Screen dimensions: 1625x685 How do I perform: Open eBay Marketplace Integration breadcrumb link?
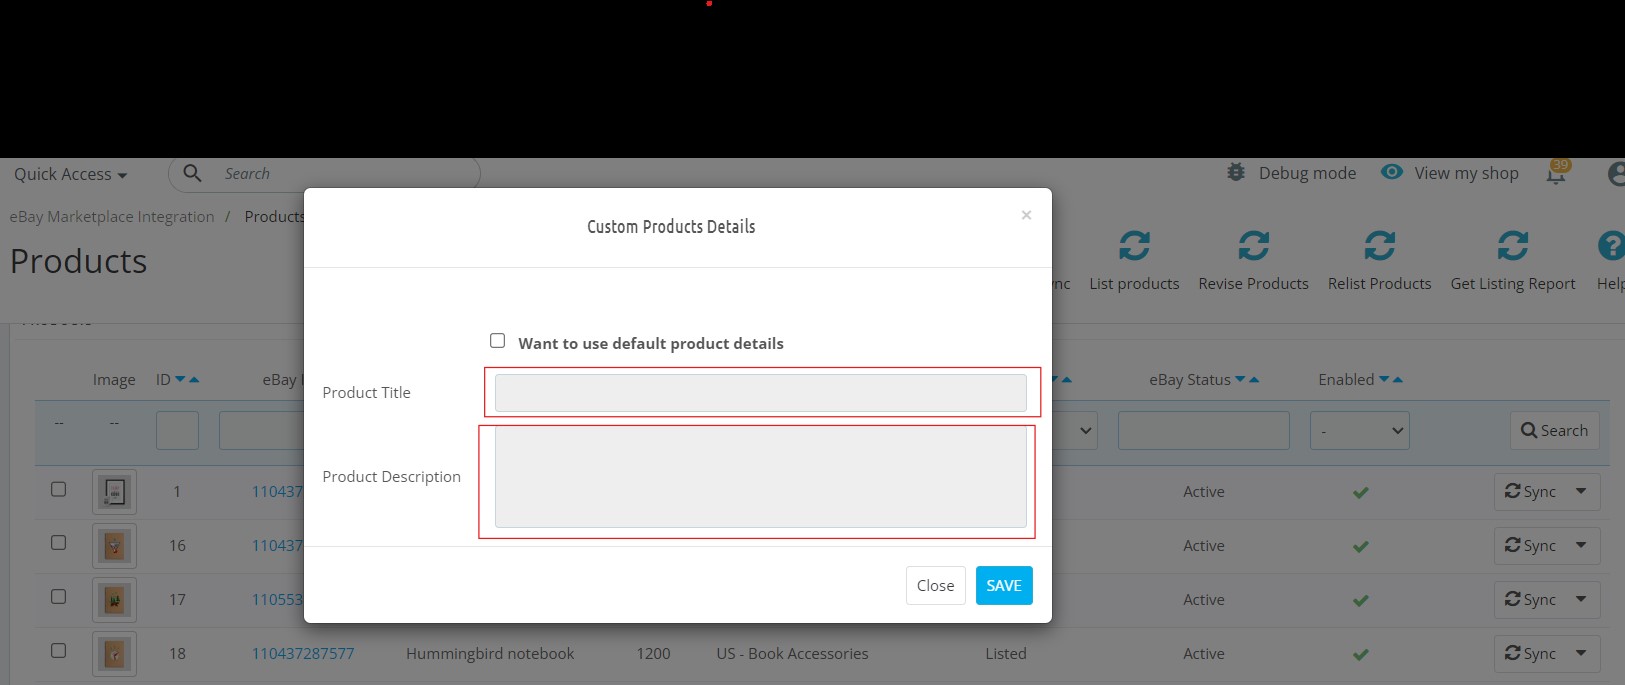pyautogui.click(x=112, y=217)
